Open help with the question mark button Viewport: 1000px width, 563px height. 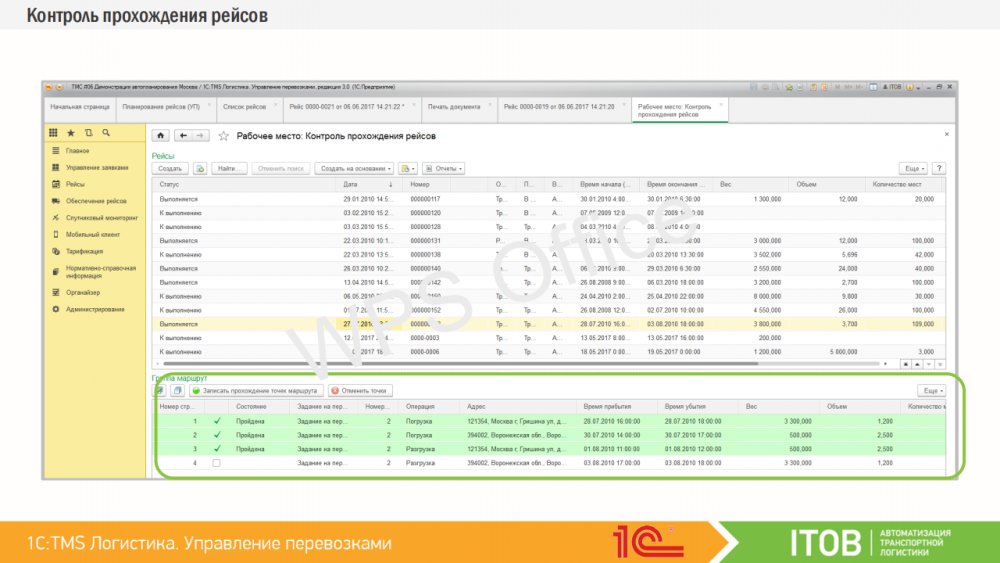pyautogui.click(x=939, y=169)
